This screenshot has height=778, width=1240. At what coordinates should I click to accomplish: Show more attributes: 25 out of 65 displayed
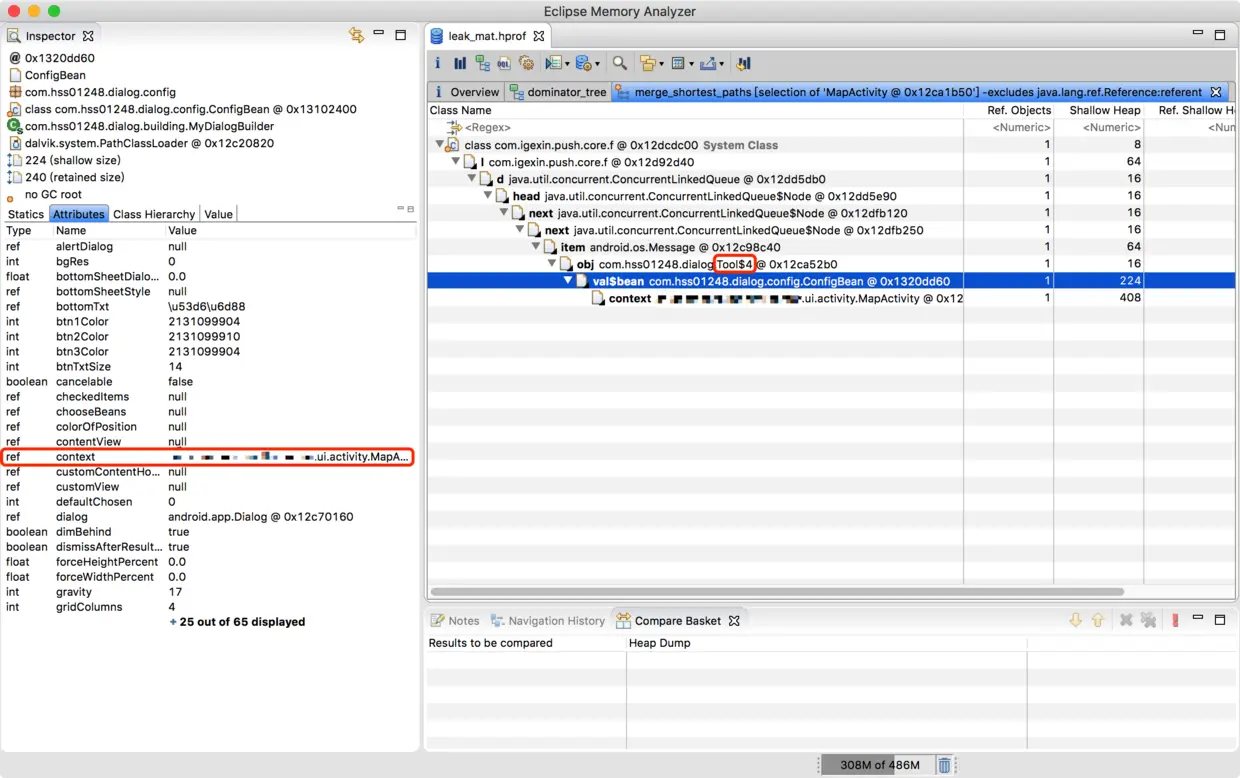click(x=238, y=622)
